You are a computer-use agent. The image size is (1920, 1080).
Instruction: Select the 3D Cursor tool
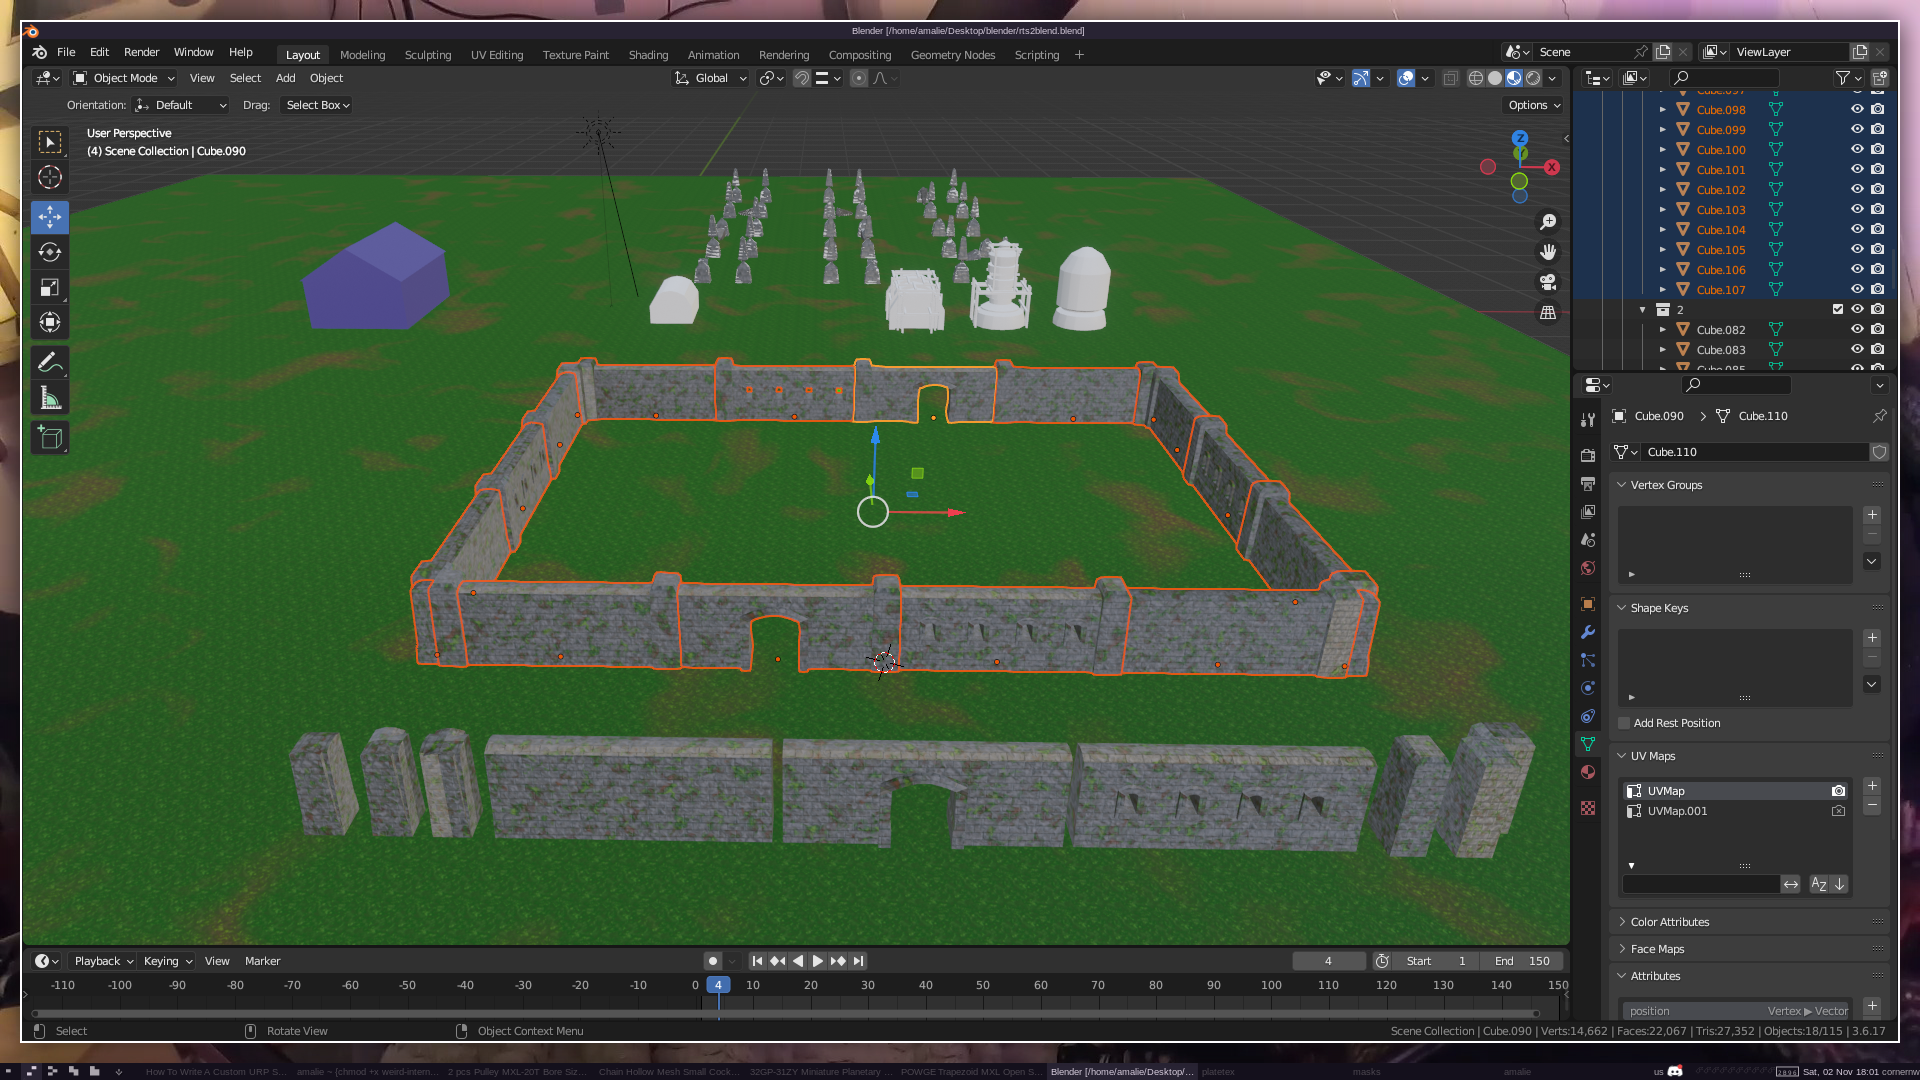[50, 177]
